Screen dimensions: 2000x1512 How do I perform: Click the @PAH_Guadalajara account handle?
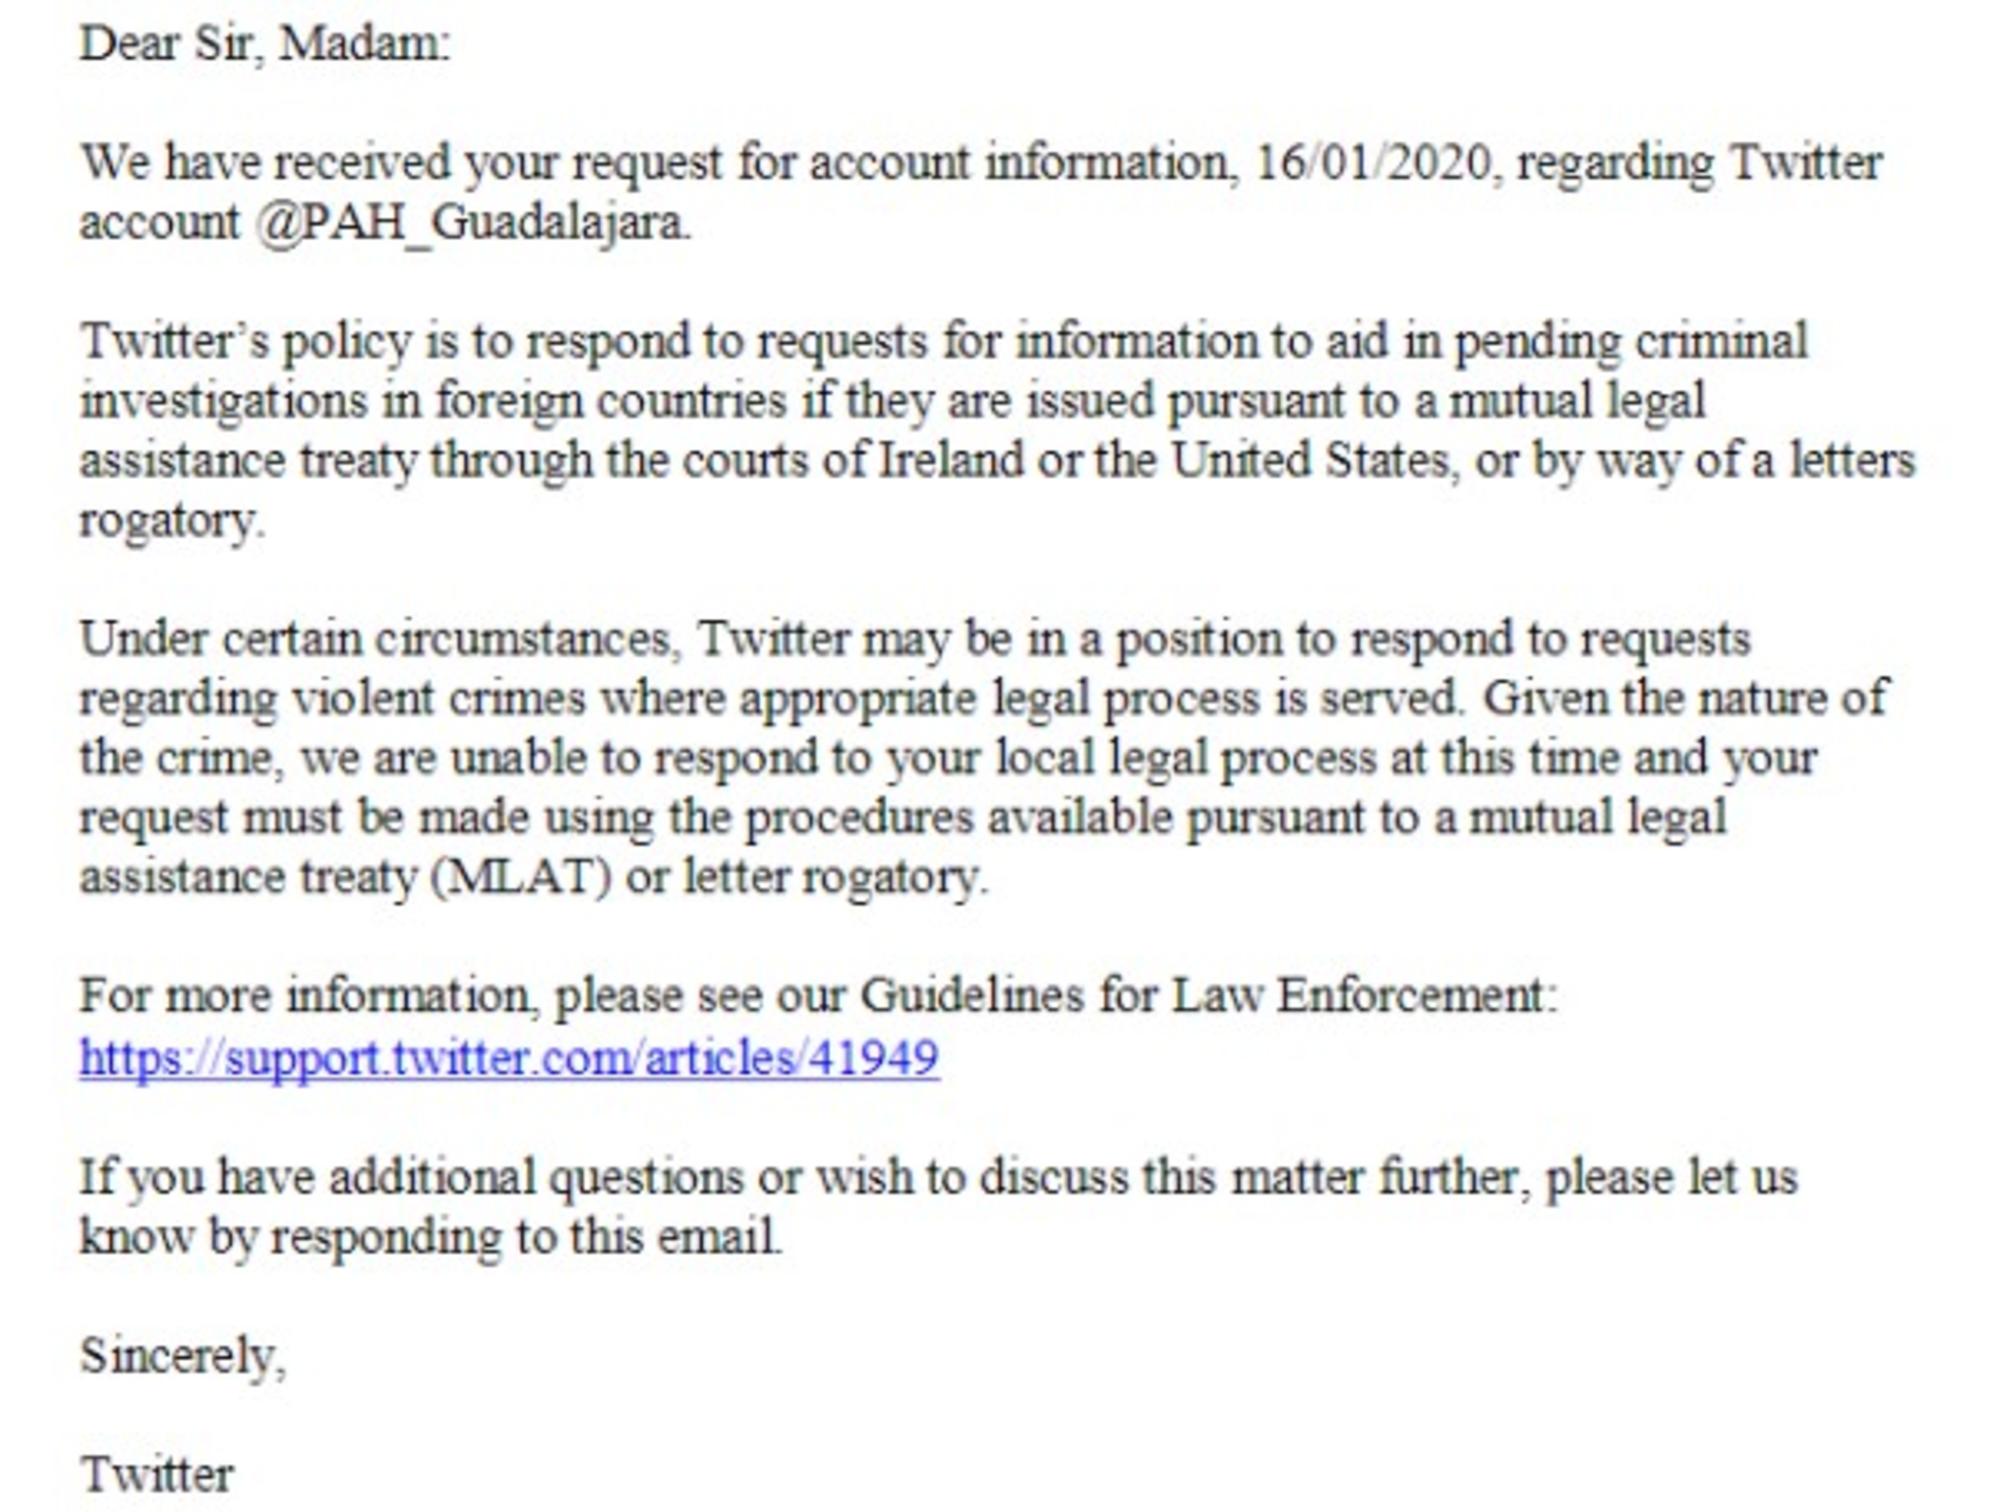click(x=472, y=222)
